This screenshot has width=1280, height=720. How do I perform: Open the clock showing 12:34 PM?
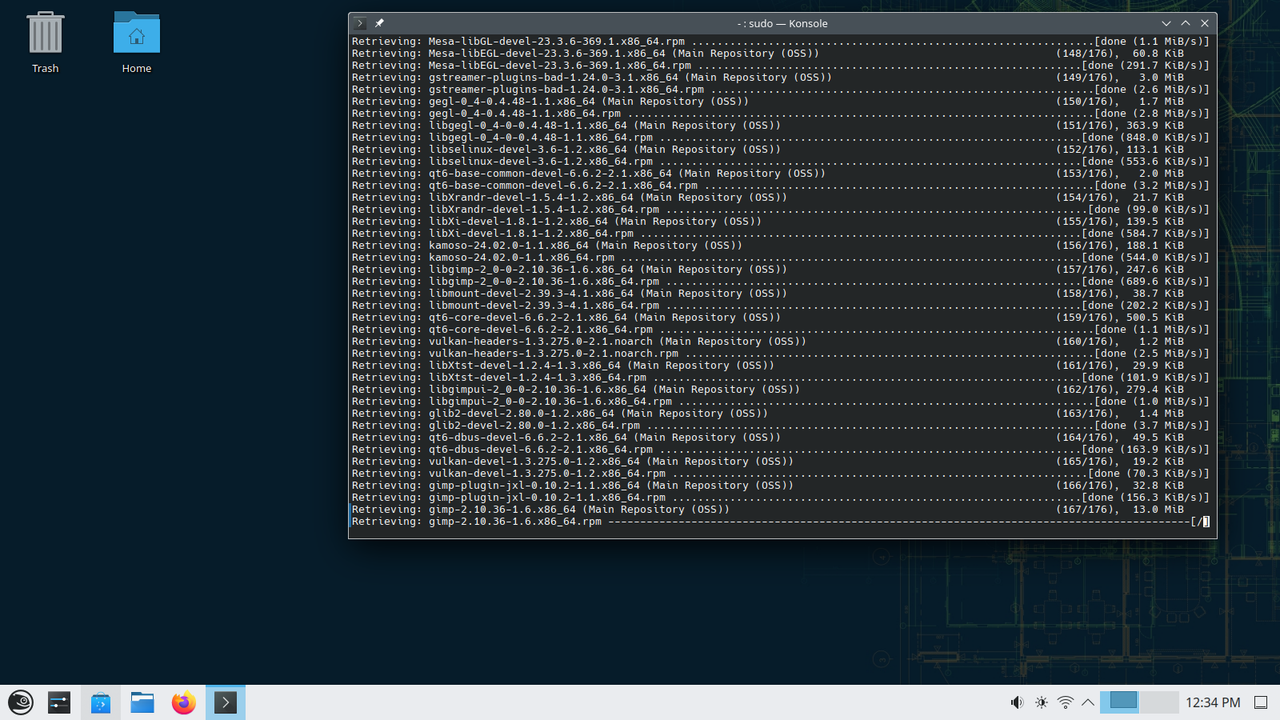click(x=1212, y=703)
